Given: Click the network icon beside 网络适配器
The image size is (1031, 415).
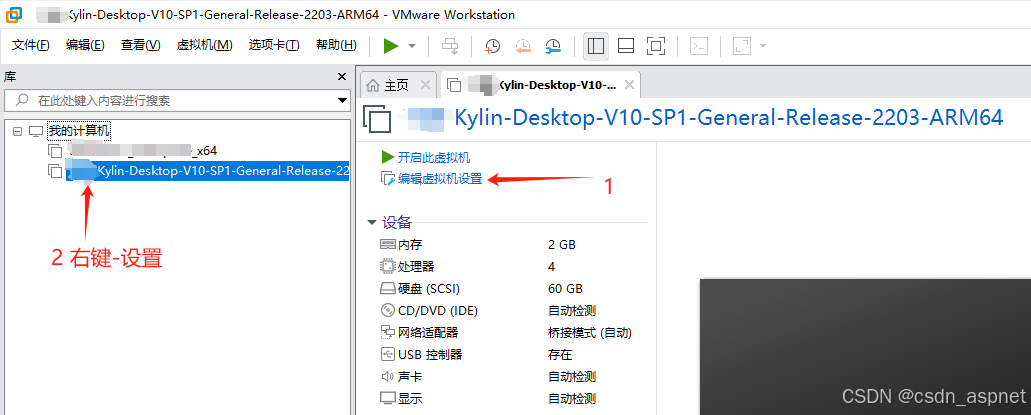Looking at the screenshot, I should click(388, 333).
